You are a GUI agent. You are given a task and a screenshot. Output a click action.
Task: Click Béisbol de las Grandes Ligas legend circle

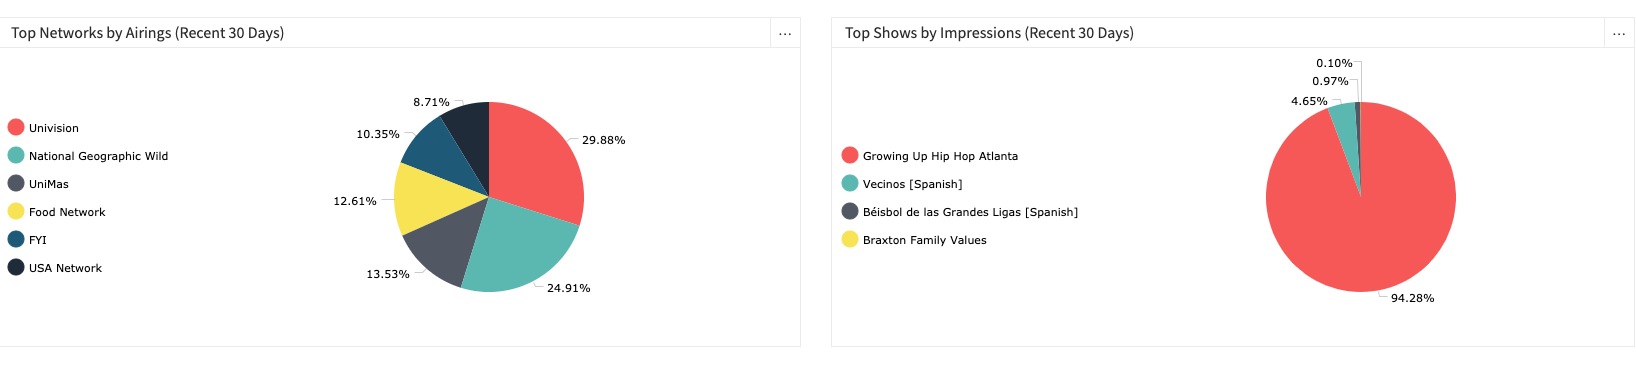(x=850, y=211)
